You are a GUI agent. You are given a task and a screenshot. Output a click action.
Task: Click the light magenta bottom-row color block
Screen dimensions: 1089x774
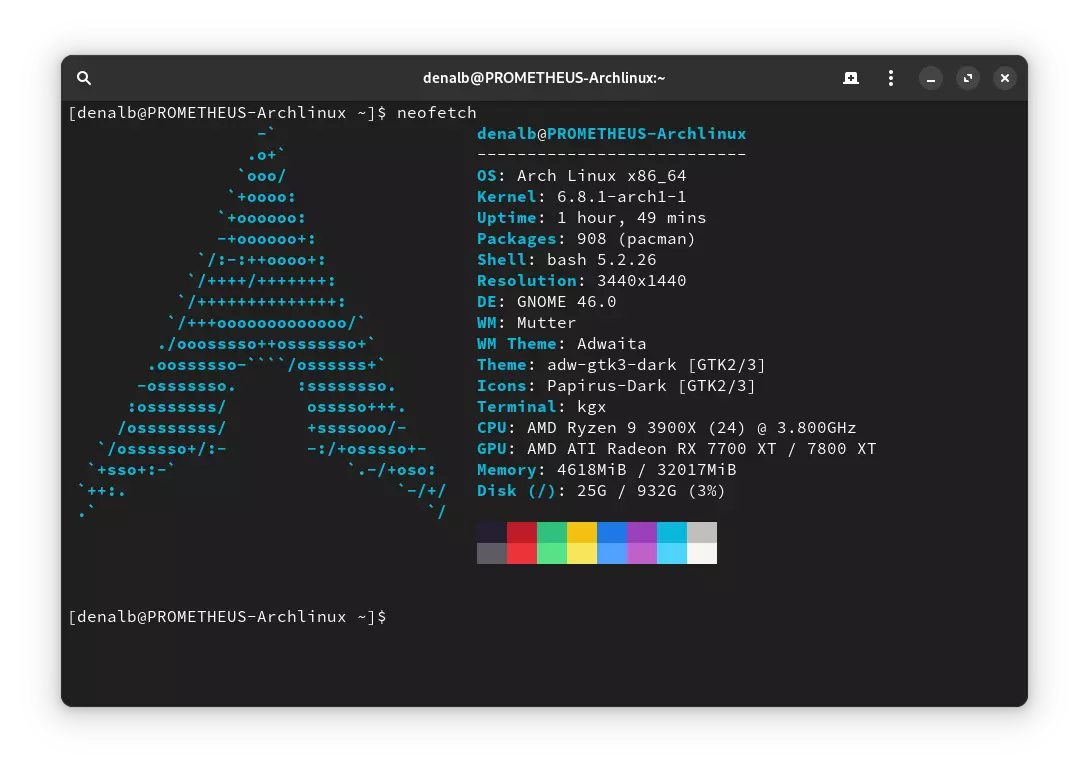(642, 553)
